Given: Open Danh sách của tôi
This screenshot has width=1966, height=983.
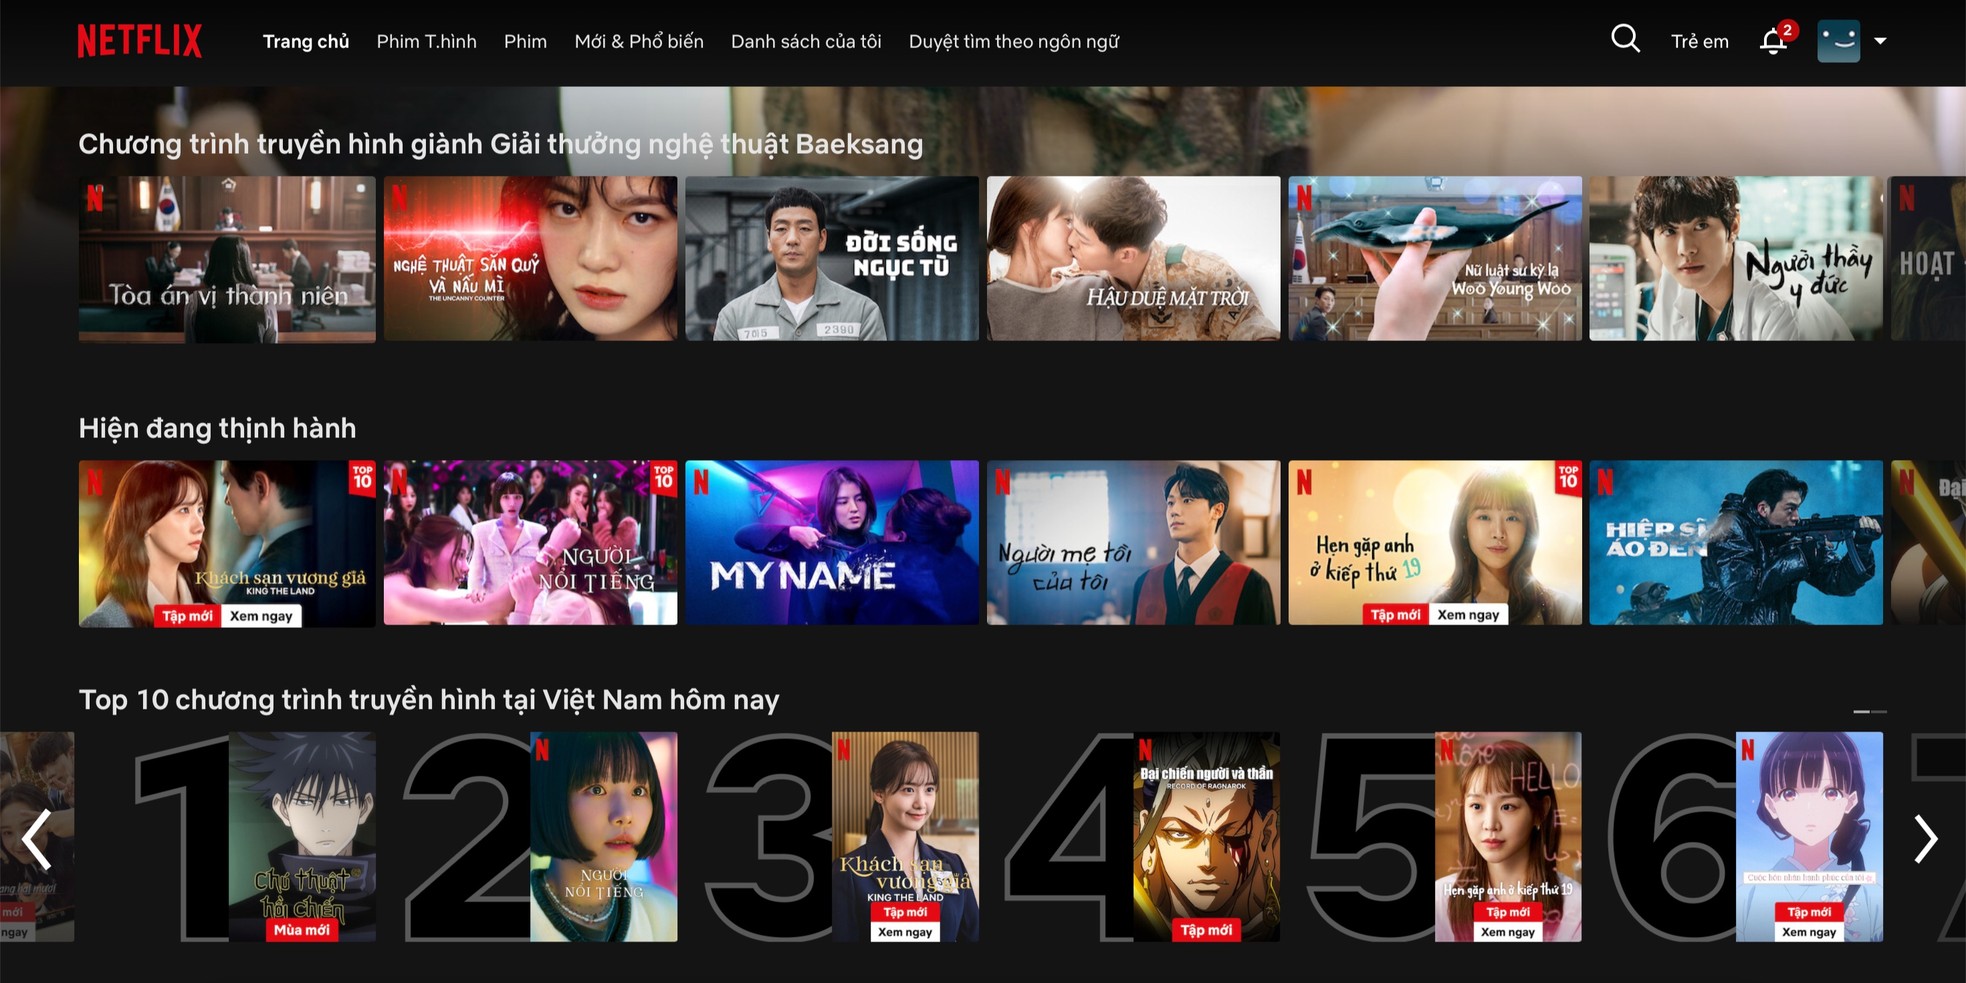Looking at the screenshot, I should pos(805,41).
